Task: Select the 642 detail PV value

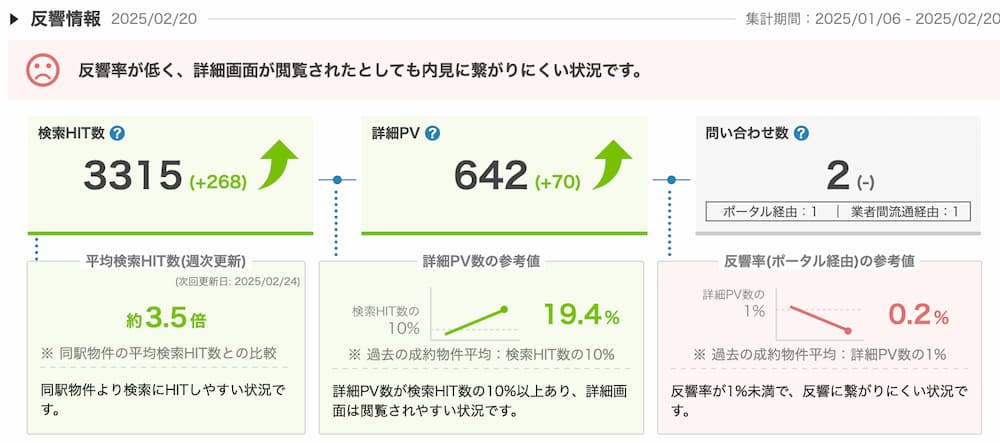Action: [490, 176]
